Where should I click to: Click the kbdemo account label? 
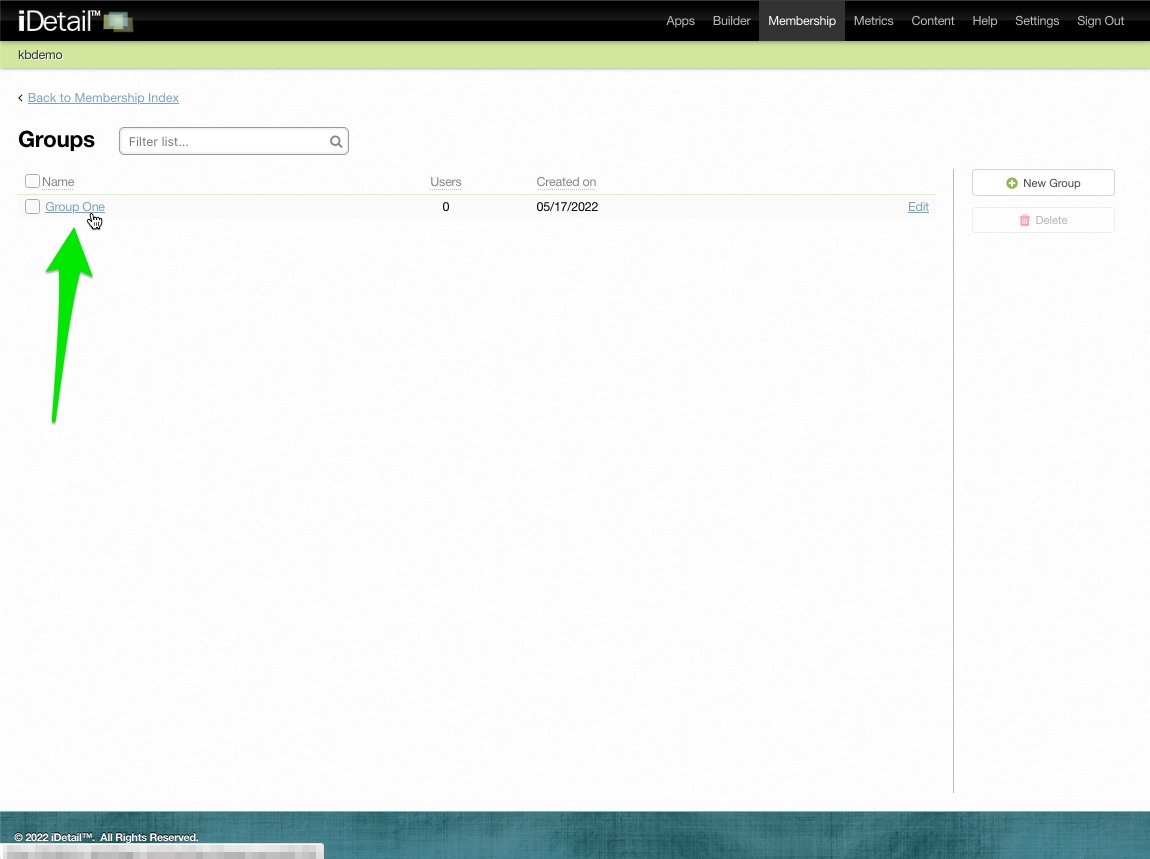(x=40, y=55)
